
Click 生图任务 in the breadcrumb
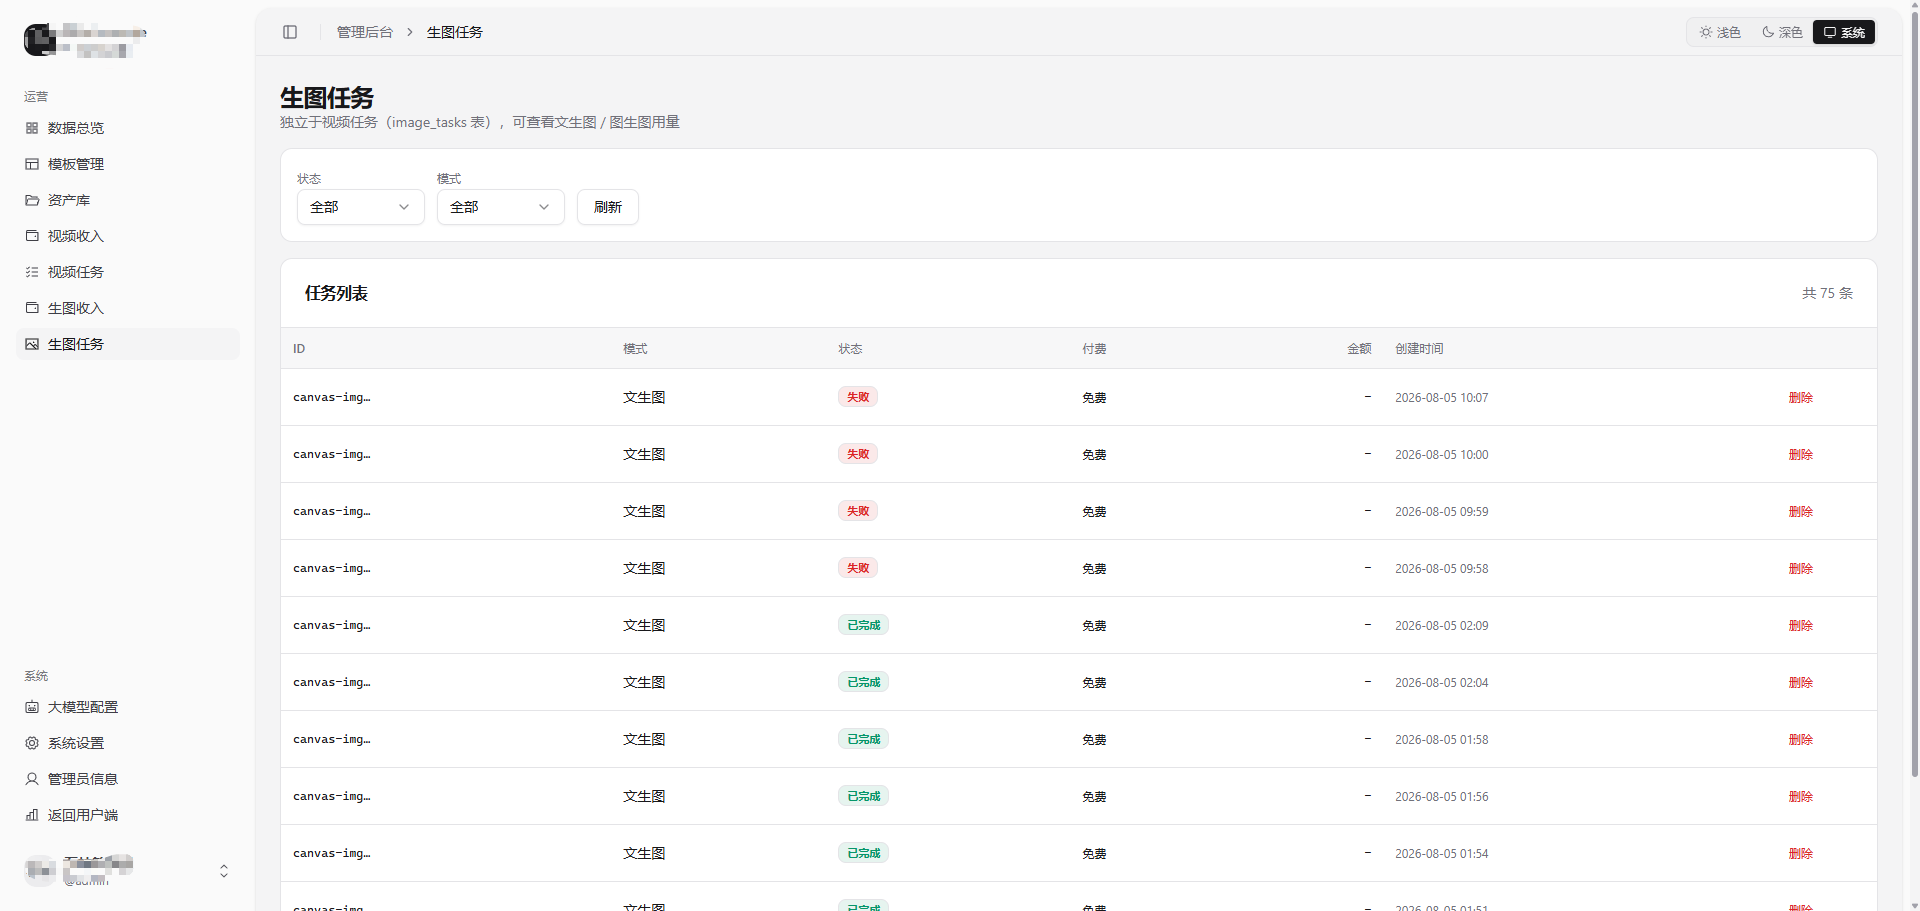point(455,32)
